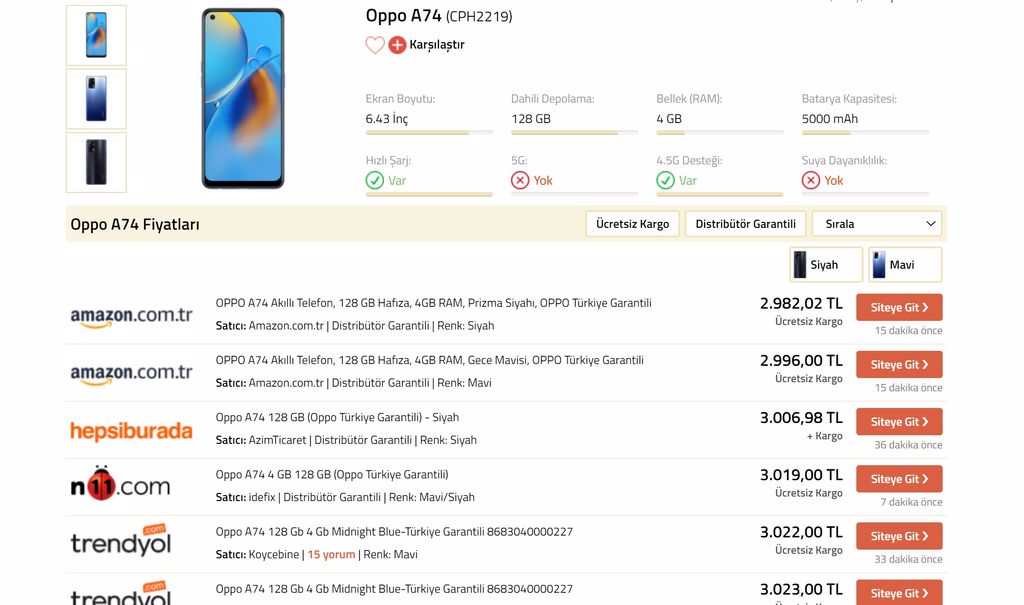1024x605 pixels.
Task: Click the n11.com store logo
Action: pyautogui.click(x=120, y=484)
